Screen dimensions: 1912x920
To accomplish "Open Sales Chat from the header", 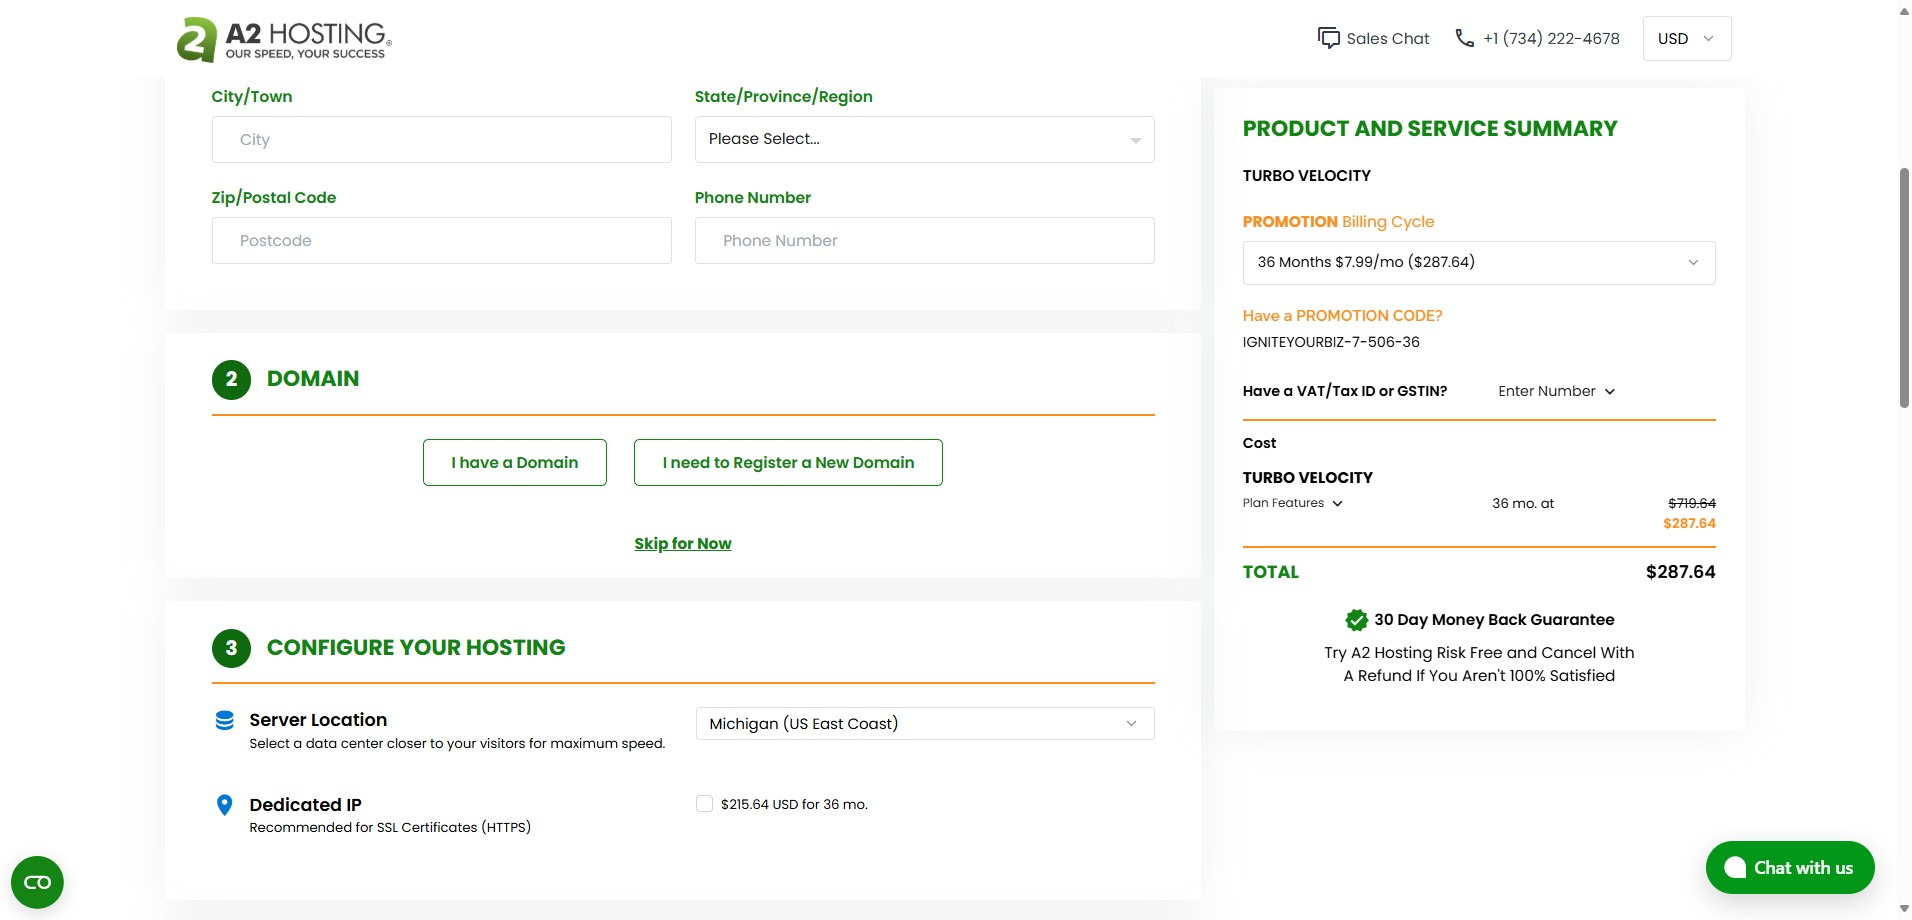I will [x=1373, y=38].
